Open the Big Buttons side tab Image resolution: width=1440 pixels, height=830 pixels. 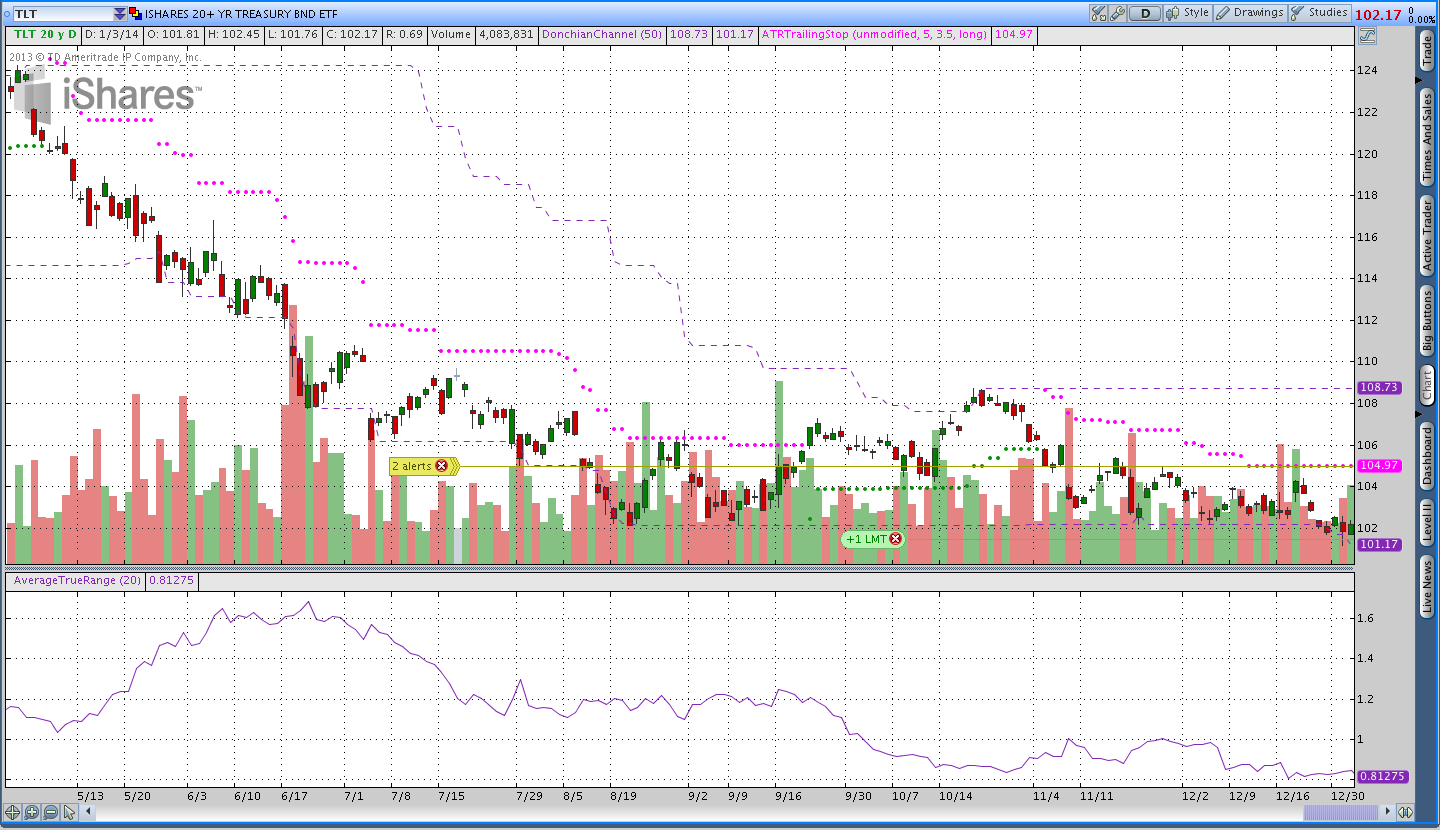1427,320
